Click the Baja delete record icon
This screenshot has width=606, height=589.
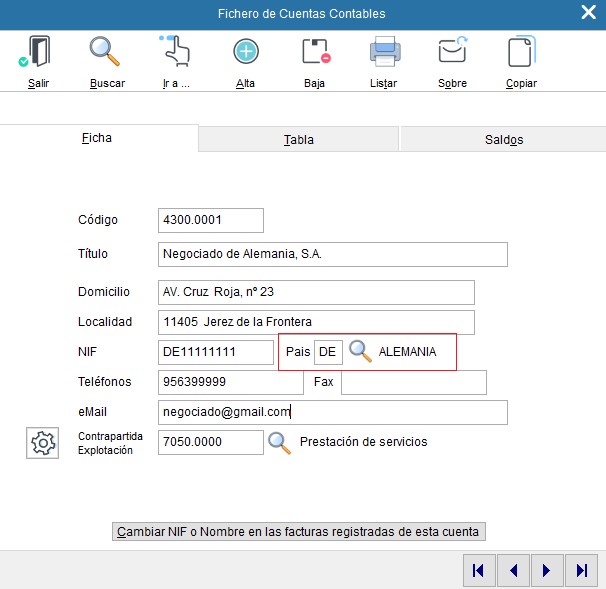click(x=315, y=52)
